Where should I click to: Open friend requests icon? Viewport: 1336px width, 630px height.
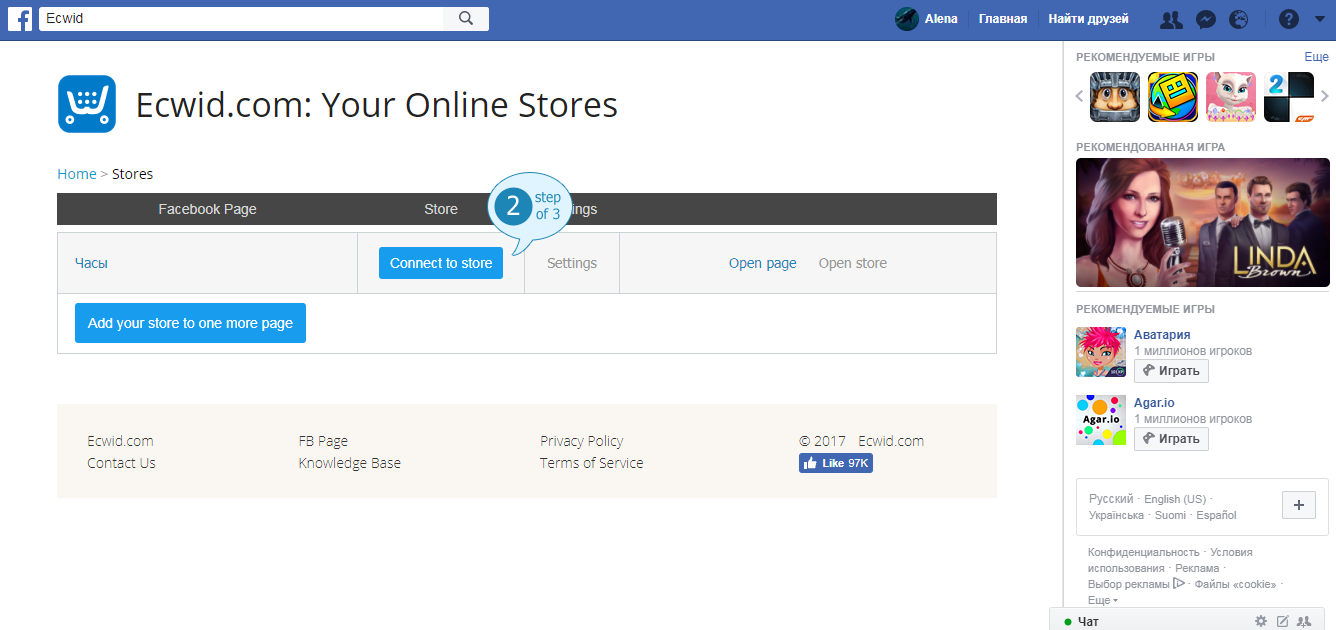coord(1171,19)
